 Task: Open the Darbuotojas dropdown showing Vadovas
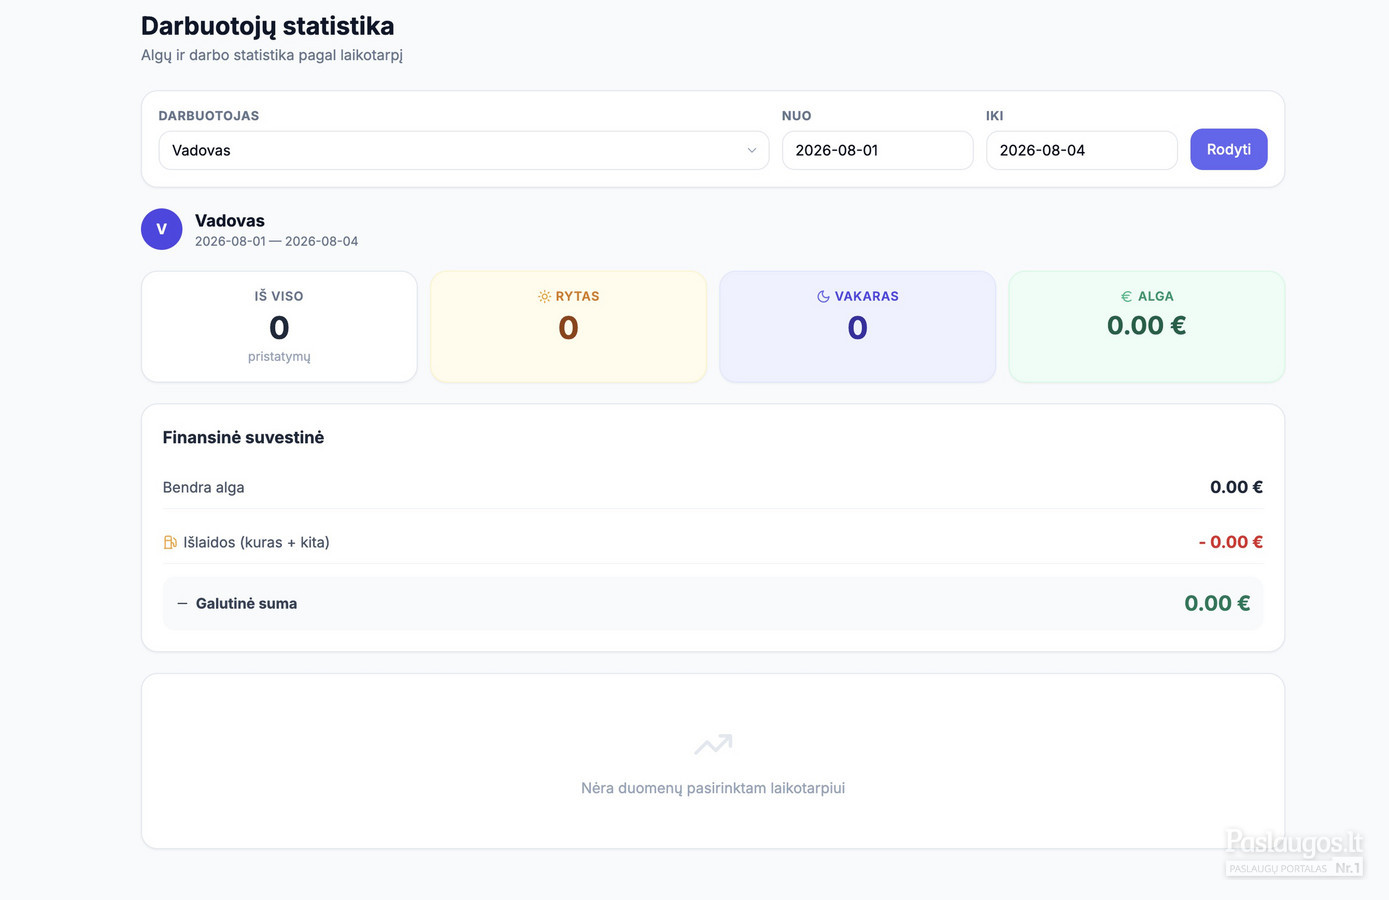464,150
